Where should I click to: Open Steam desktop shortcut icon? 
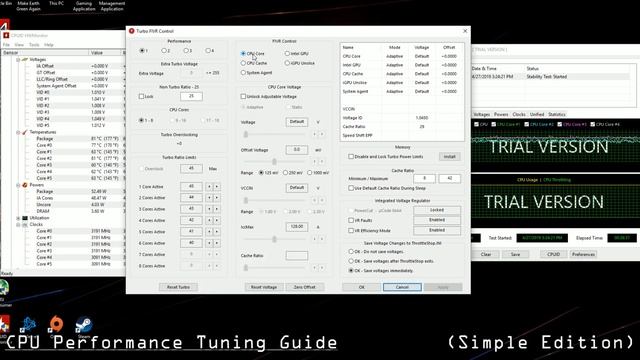point(84,325)
